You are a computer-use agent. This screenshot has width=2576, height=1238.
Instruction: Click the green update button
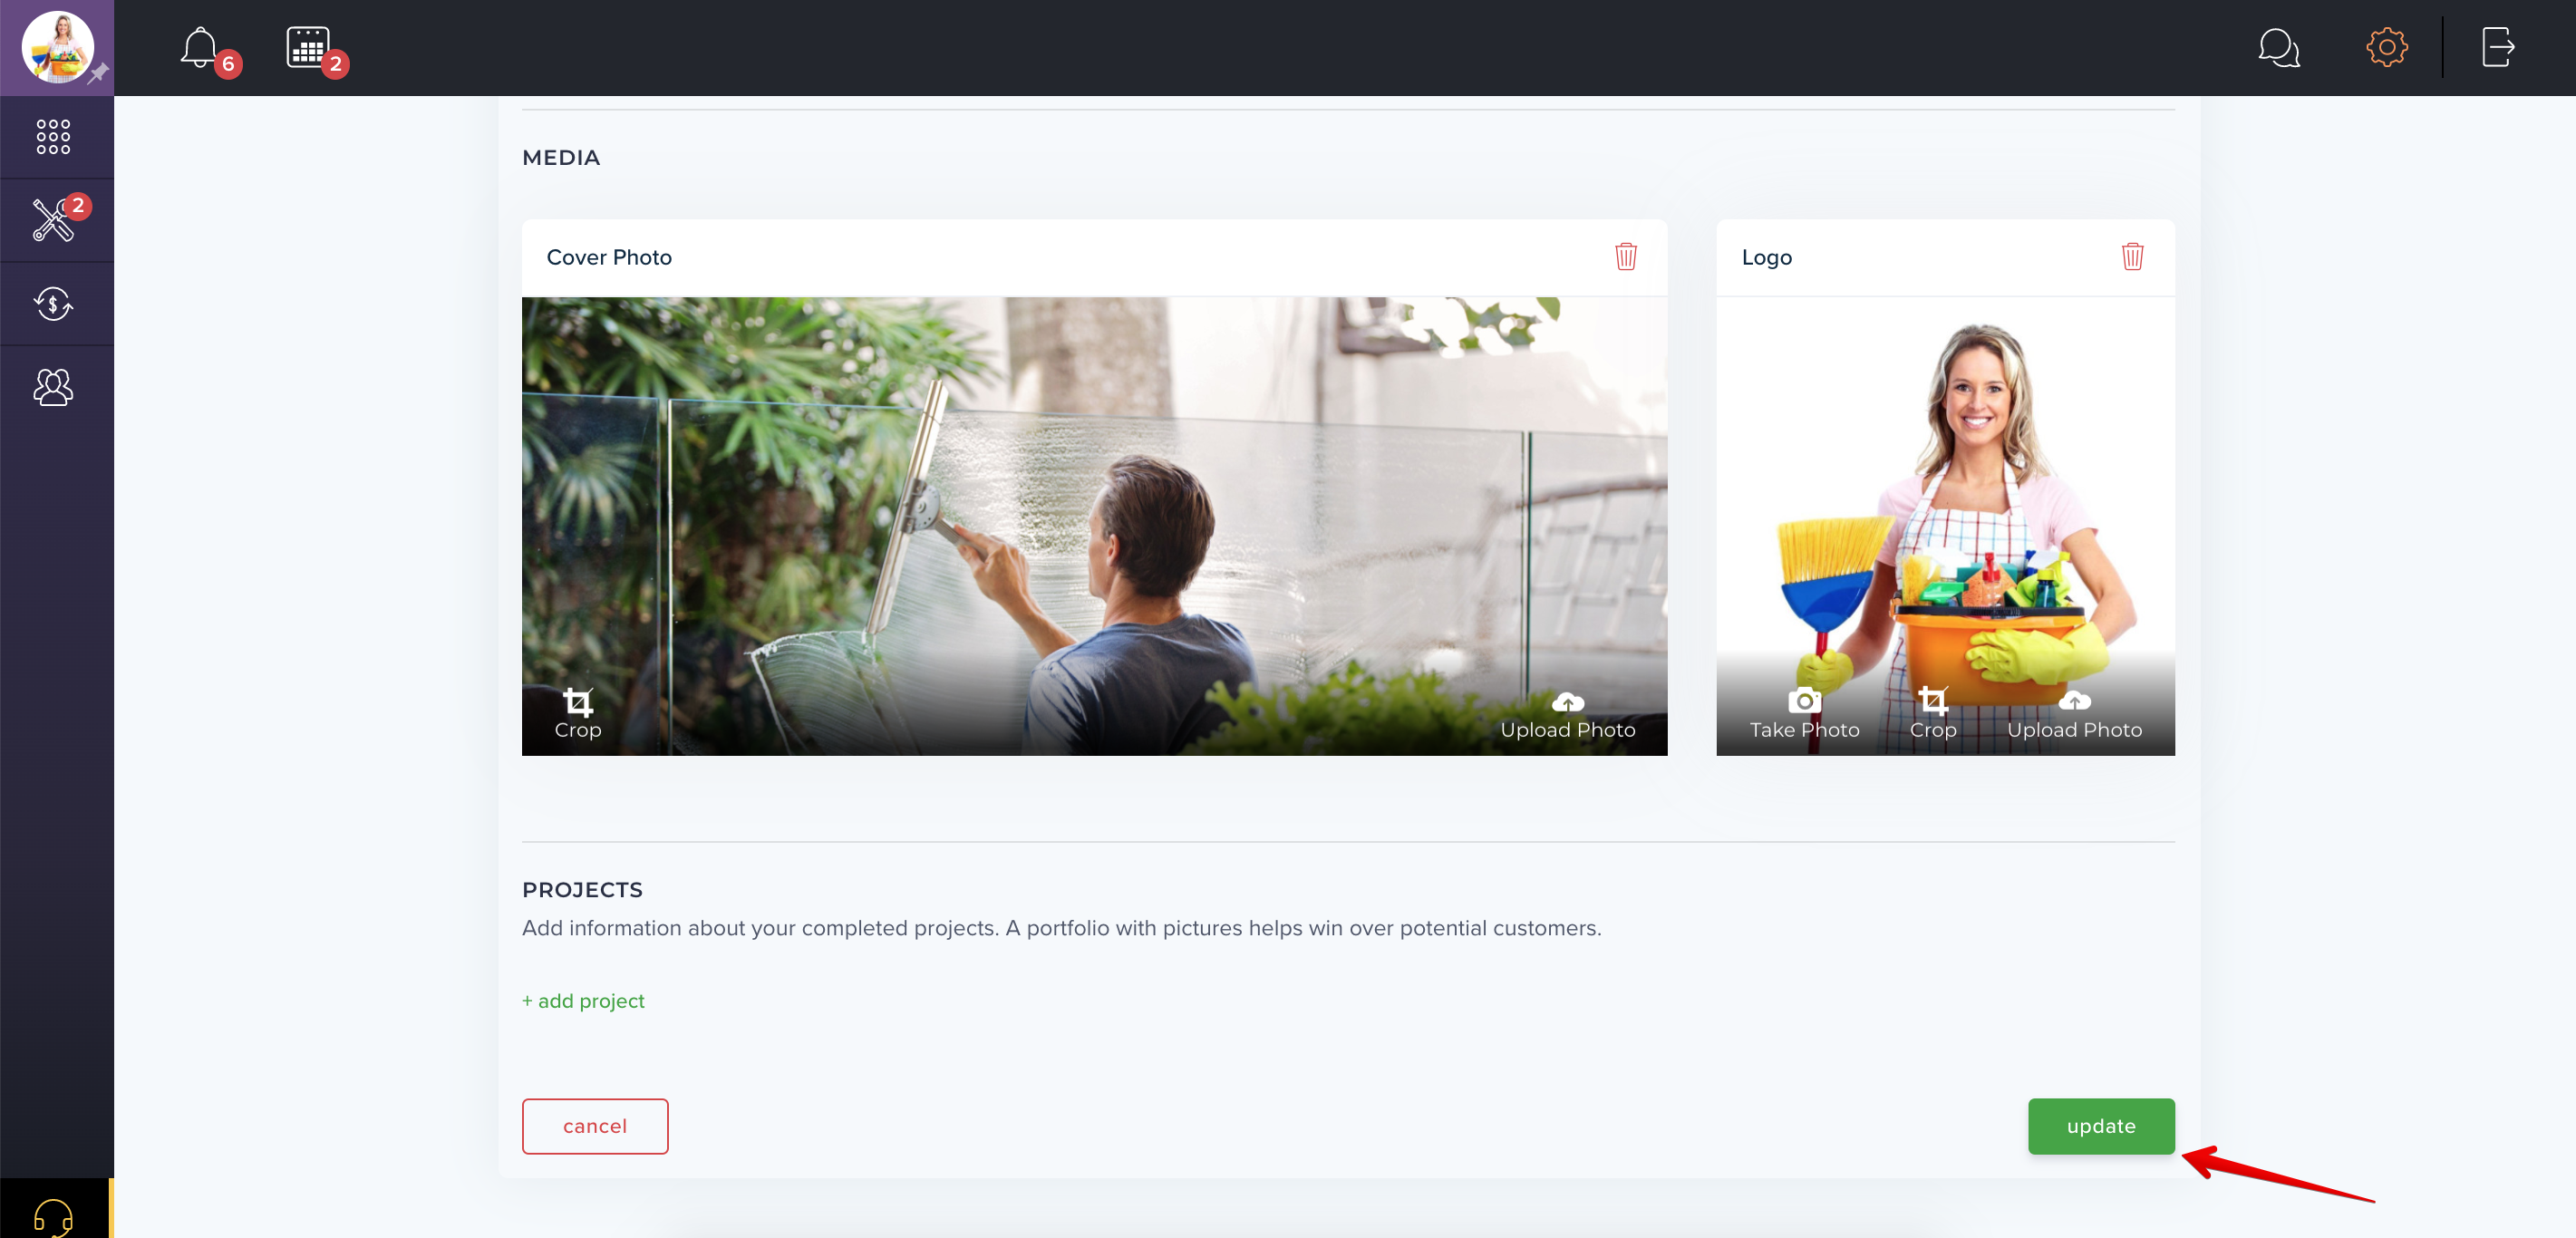(x=2101, y=1126)
